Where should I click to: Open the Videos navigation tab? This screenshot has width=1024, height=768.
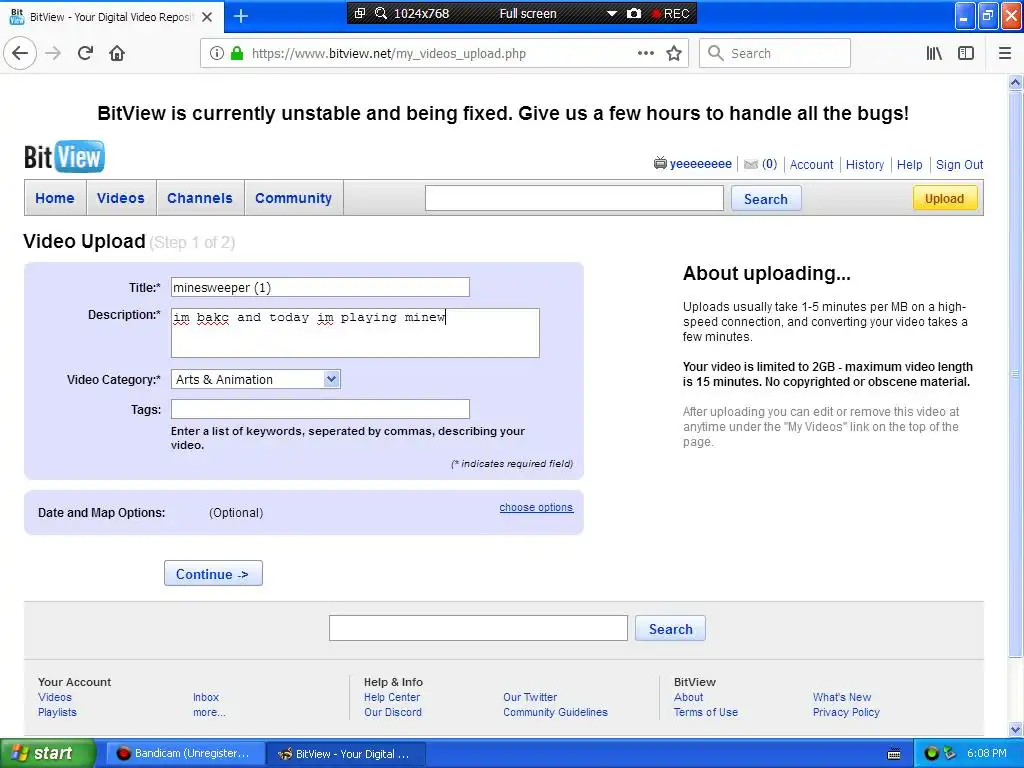click(x=121, y=198)
